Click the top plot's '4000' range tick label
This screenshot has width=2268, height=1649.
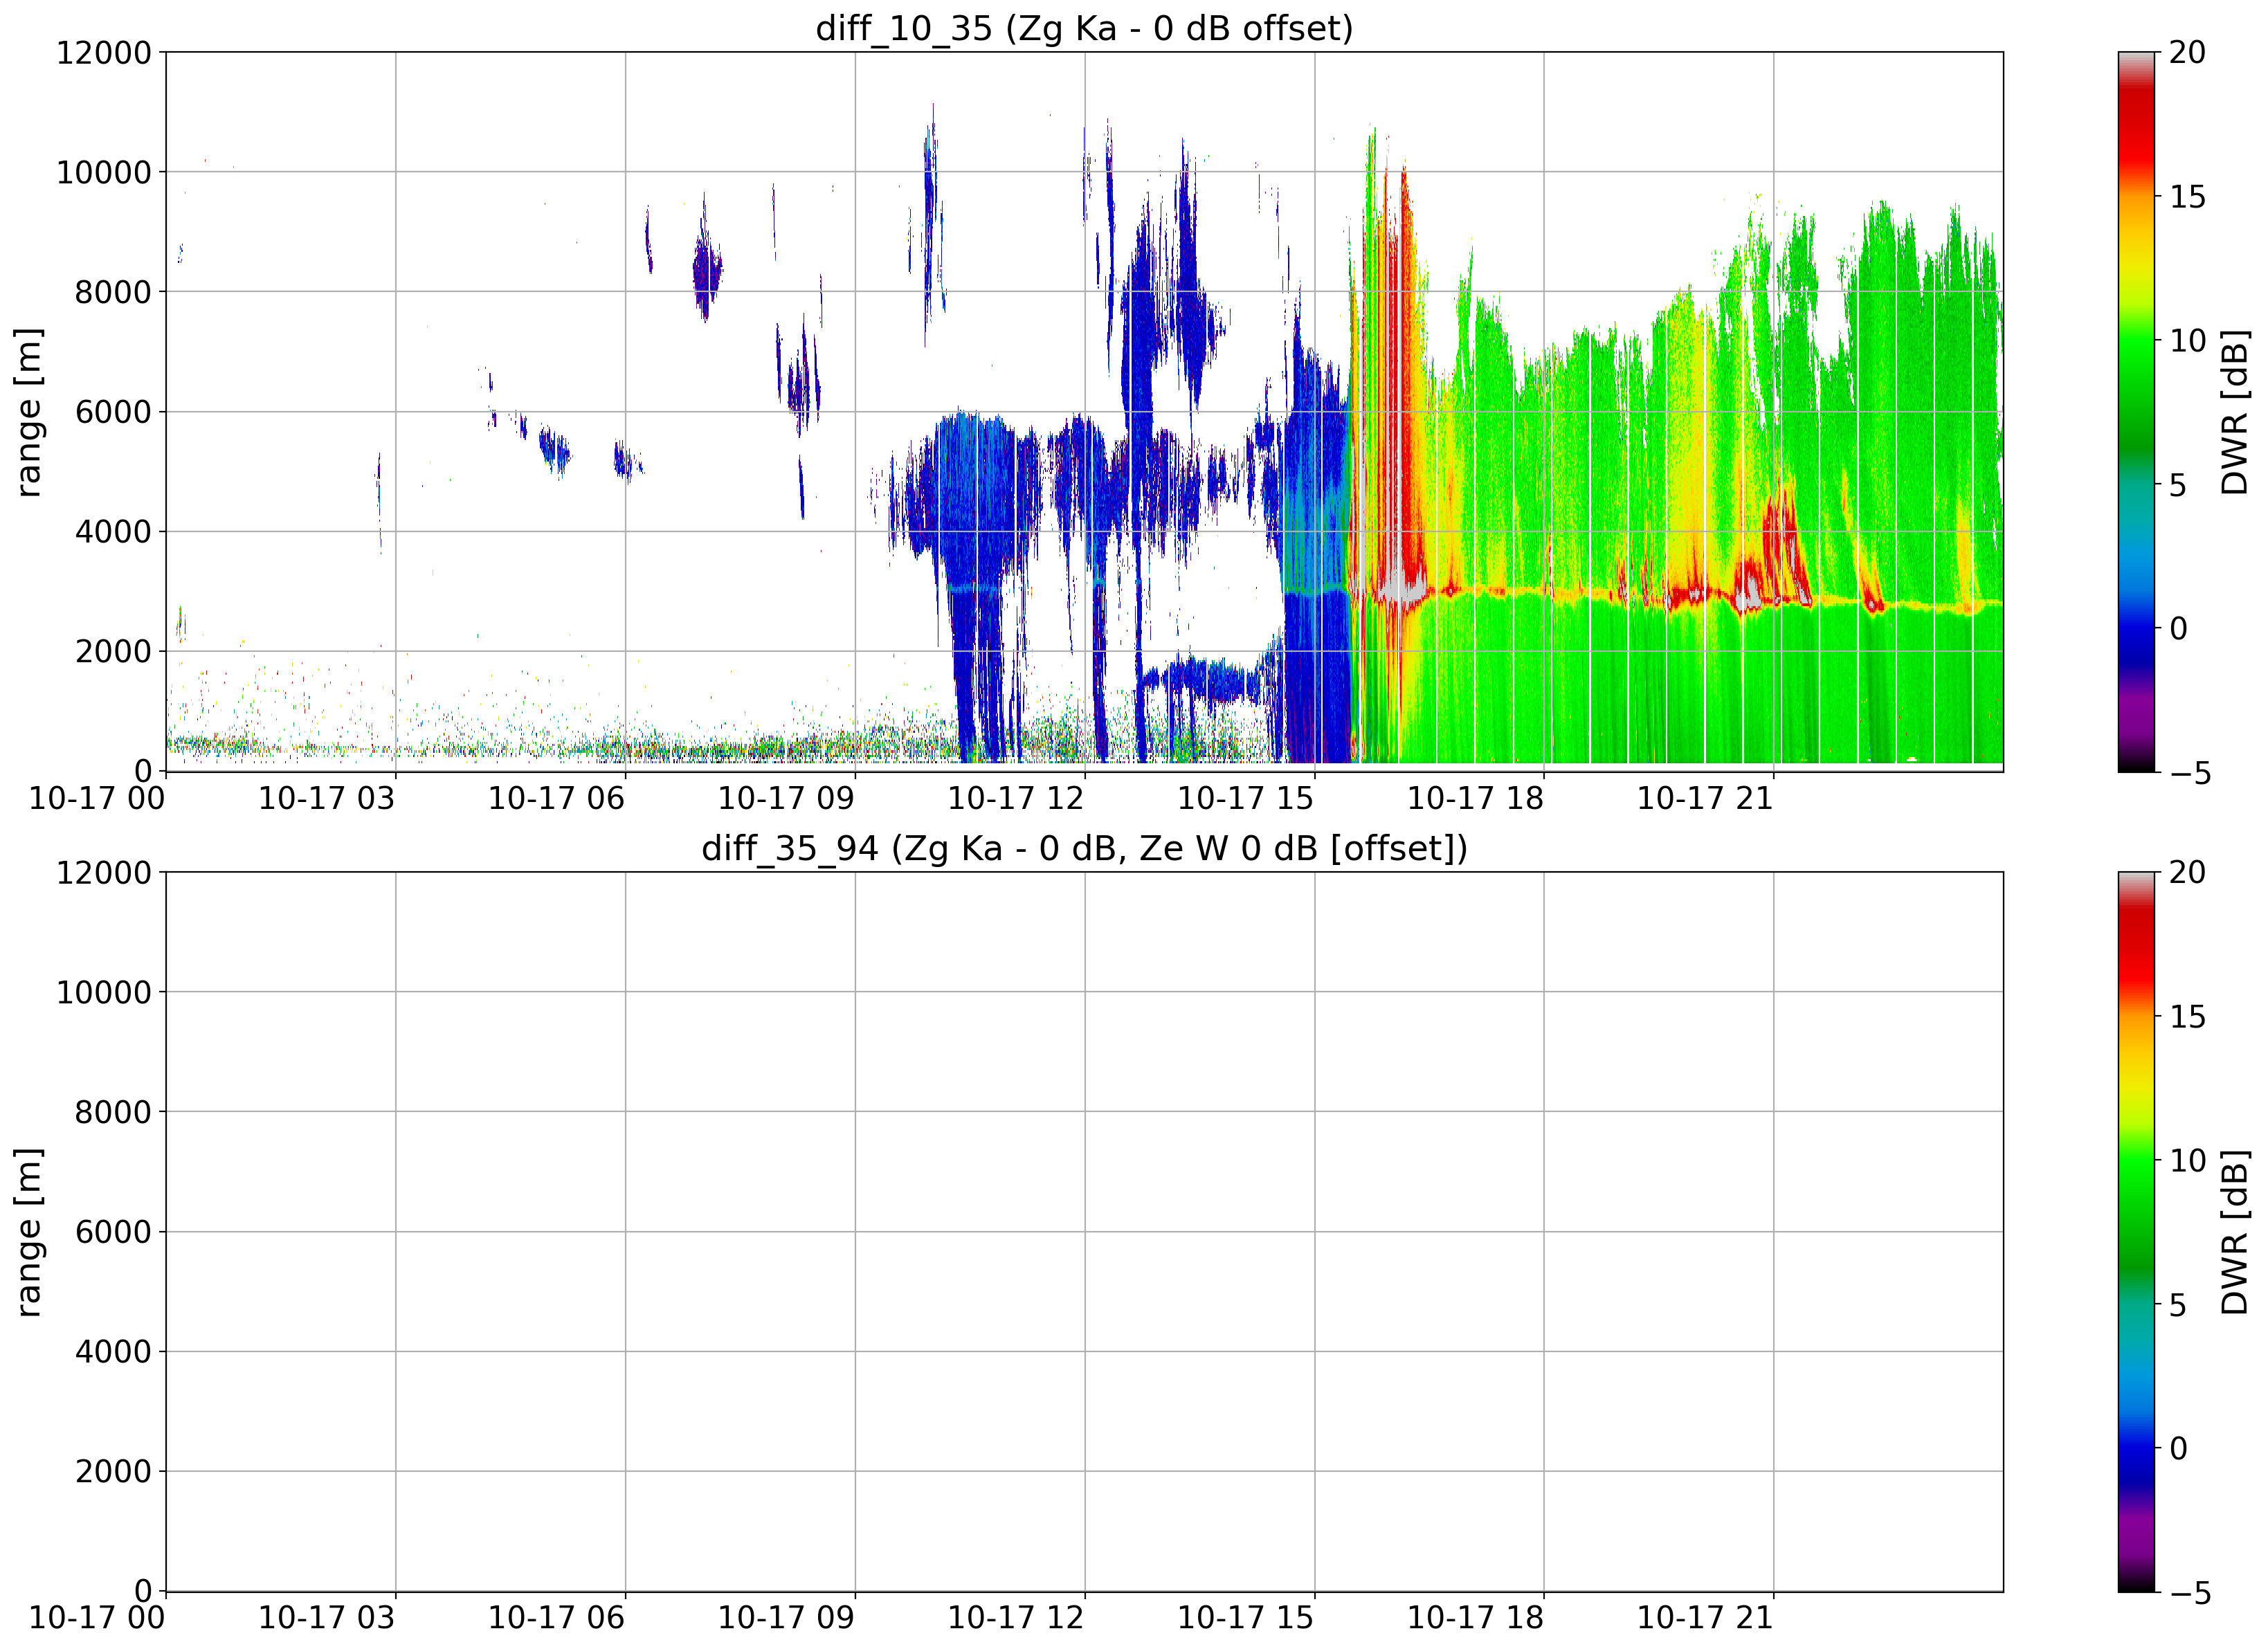point(113,532)
